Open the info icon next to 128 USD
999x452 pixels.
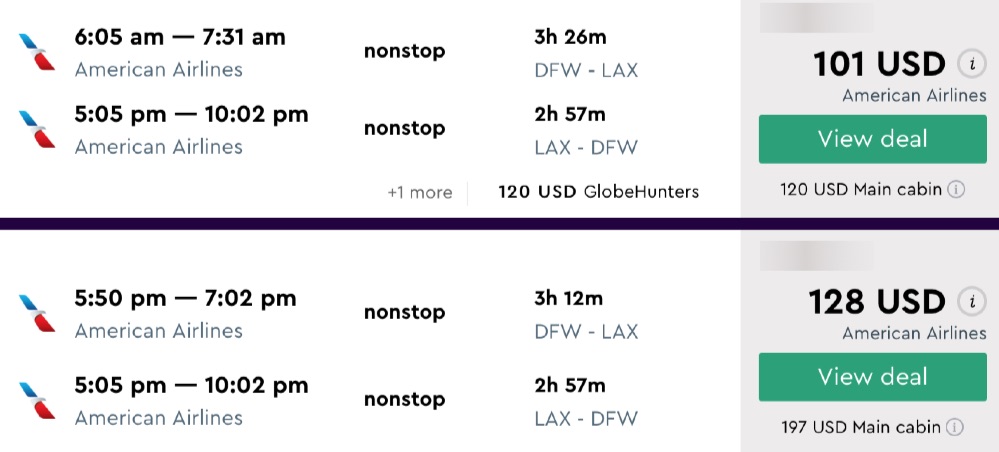click(970, 301)
